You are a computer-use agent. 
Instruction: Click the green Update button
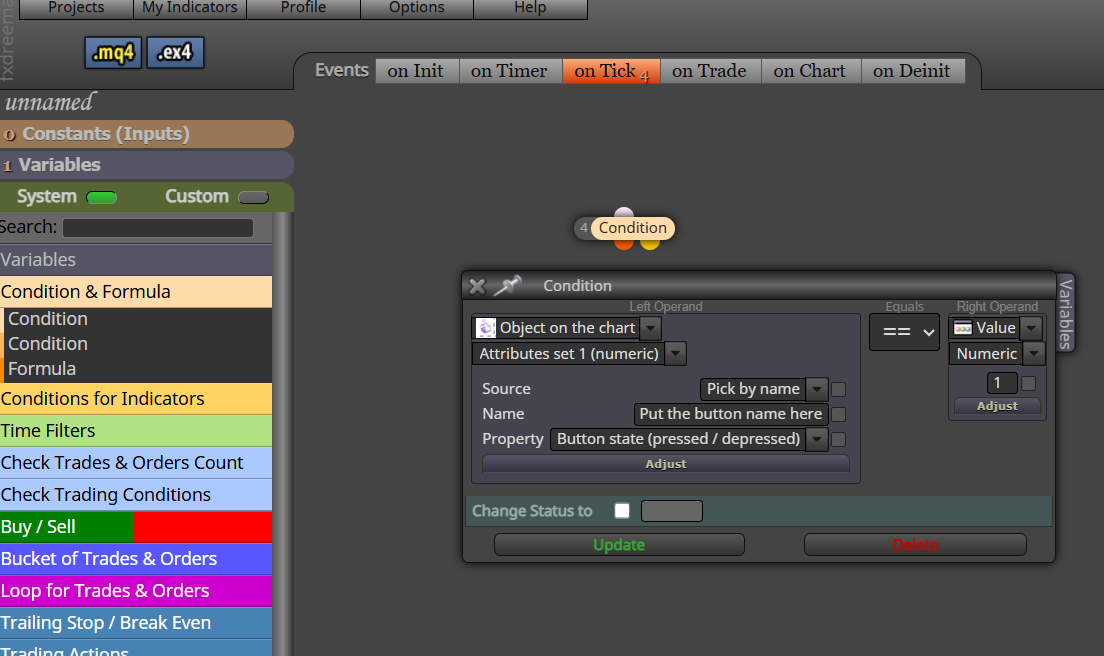(x=619, y=545)
